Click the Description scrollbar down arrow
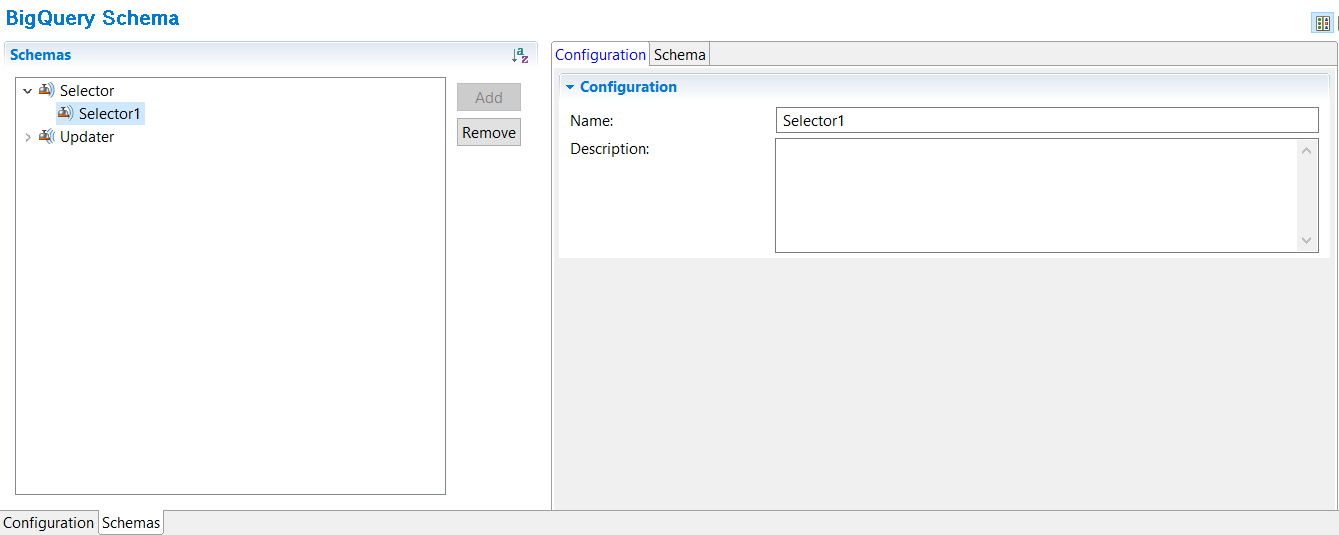This screenshot has height=535, width=1339. coord(1308,240)
